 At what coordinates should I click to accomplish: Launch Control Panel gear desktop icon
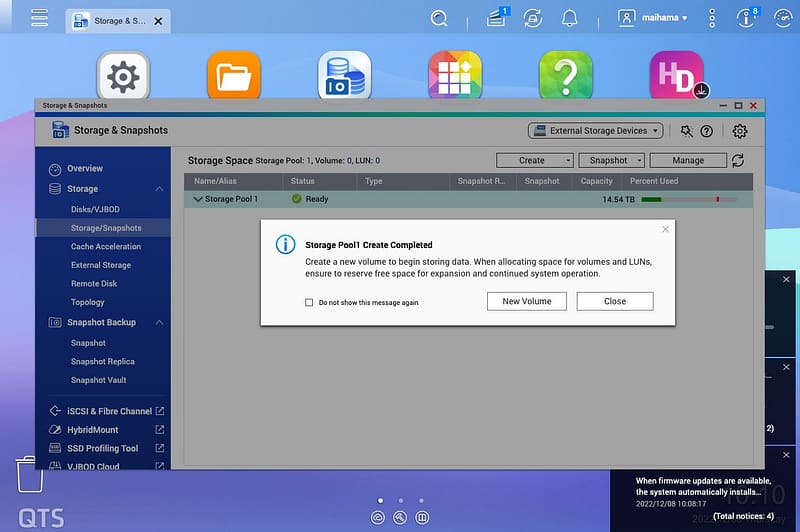[x=123, y=77]
